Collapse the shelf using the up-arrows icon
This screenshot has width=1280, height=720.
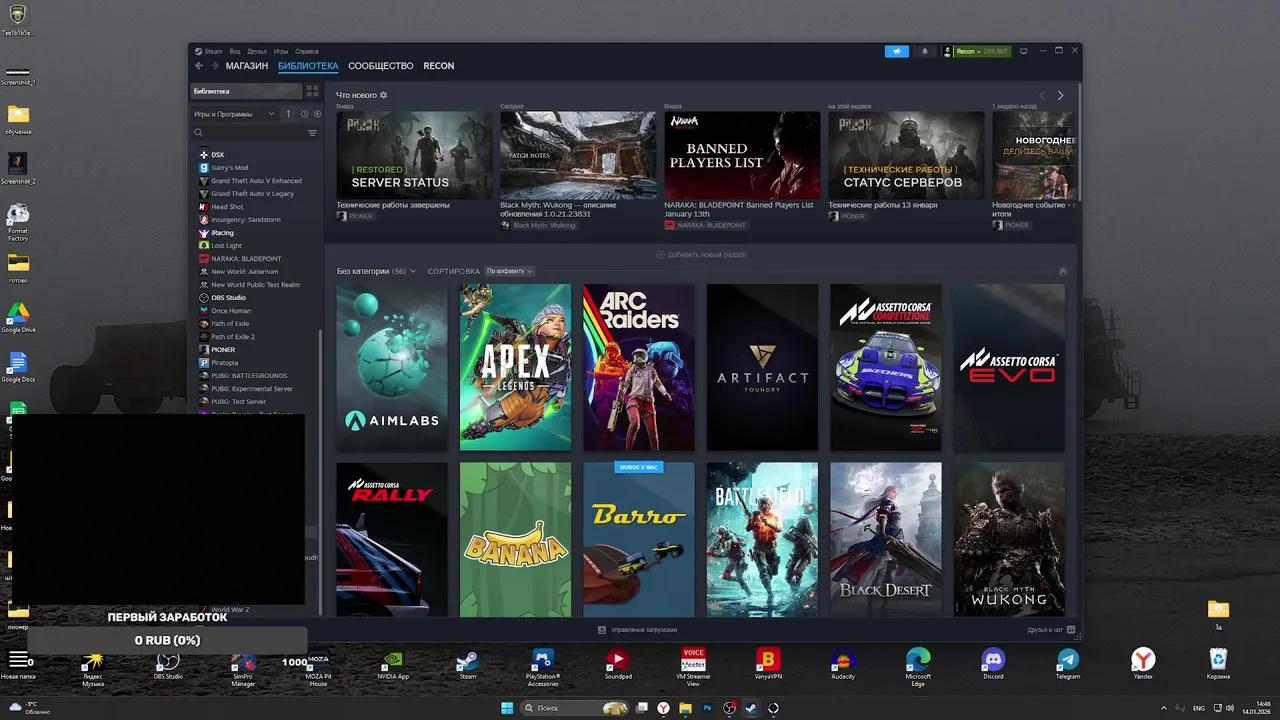pyautogui.click(x=1062, y=271)
